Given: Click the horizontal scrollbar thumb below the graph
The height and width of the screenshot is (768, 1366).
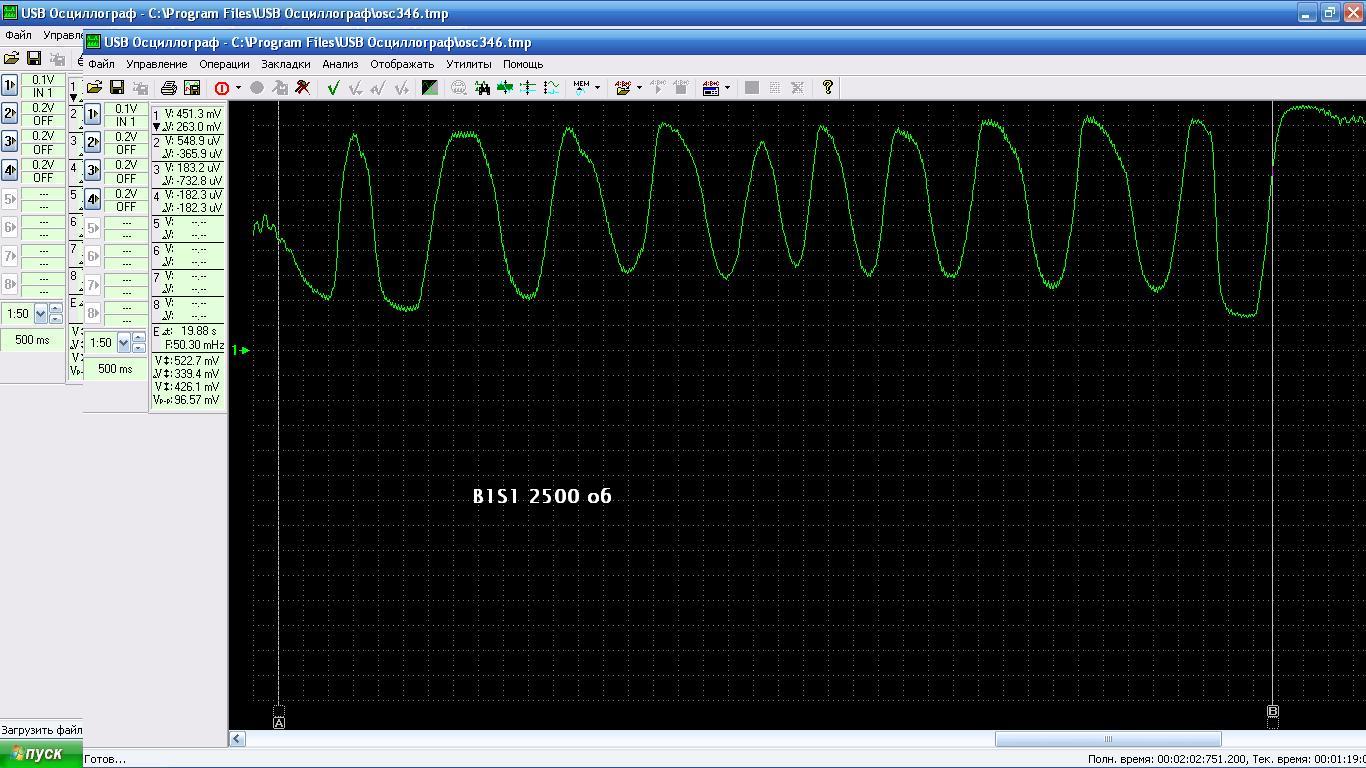Looking at the screenshot, I should pyautogui.click(x=1107, y=739).
